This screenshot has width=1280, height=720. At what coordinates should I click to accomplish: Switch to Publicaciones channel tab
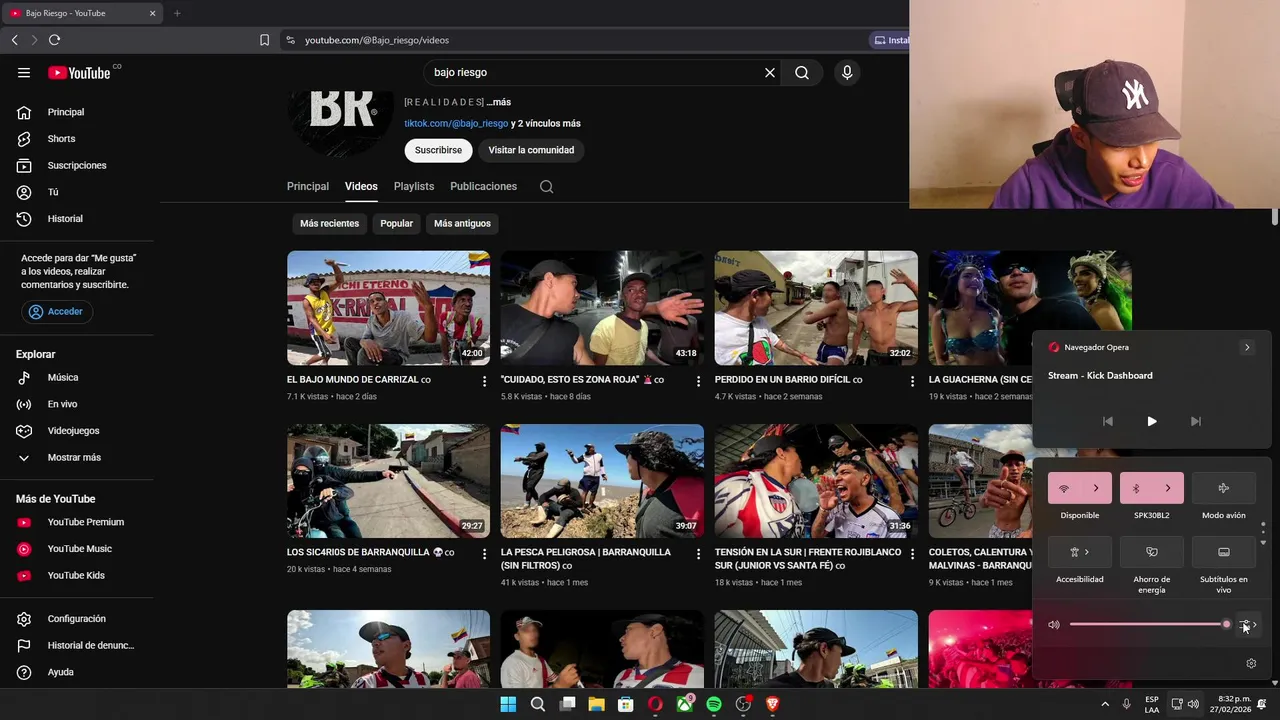(x=483, y=186)
